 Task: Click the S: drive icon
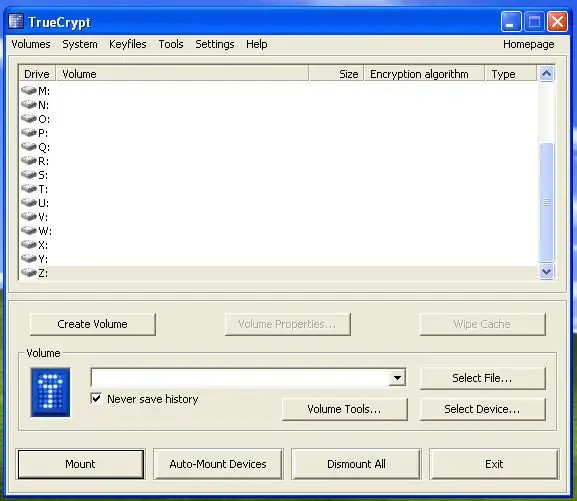29,174
